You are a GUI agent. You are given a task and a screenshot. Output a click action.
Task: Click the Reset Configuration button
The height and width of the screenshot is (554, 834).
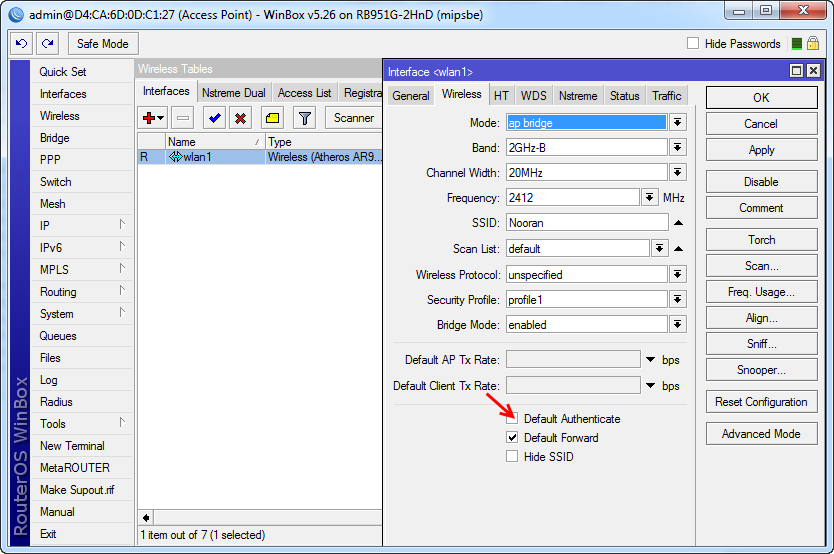(761, 402)
